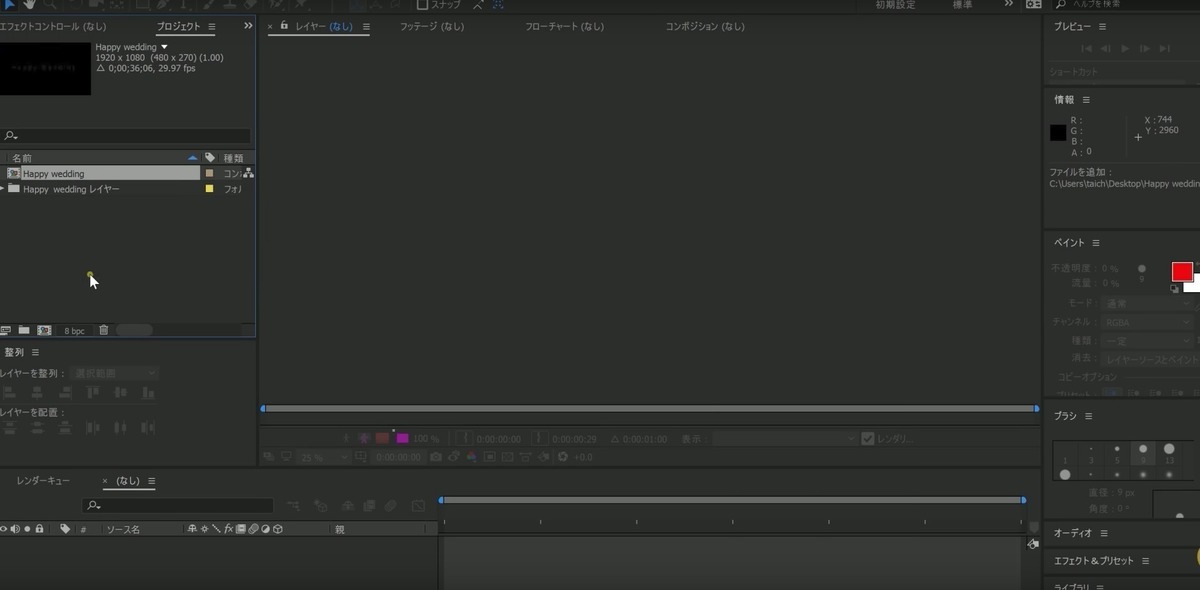This screenshot has width=1200, height=590.
Task: Click the trash icon in the Project panel
Action: (x=103, y=329)
